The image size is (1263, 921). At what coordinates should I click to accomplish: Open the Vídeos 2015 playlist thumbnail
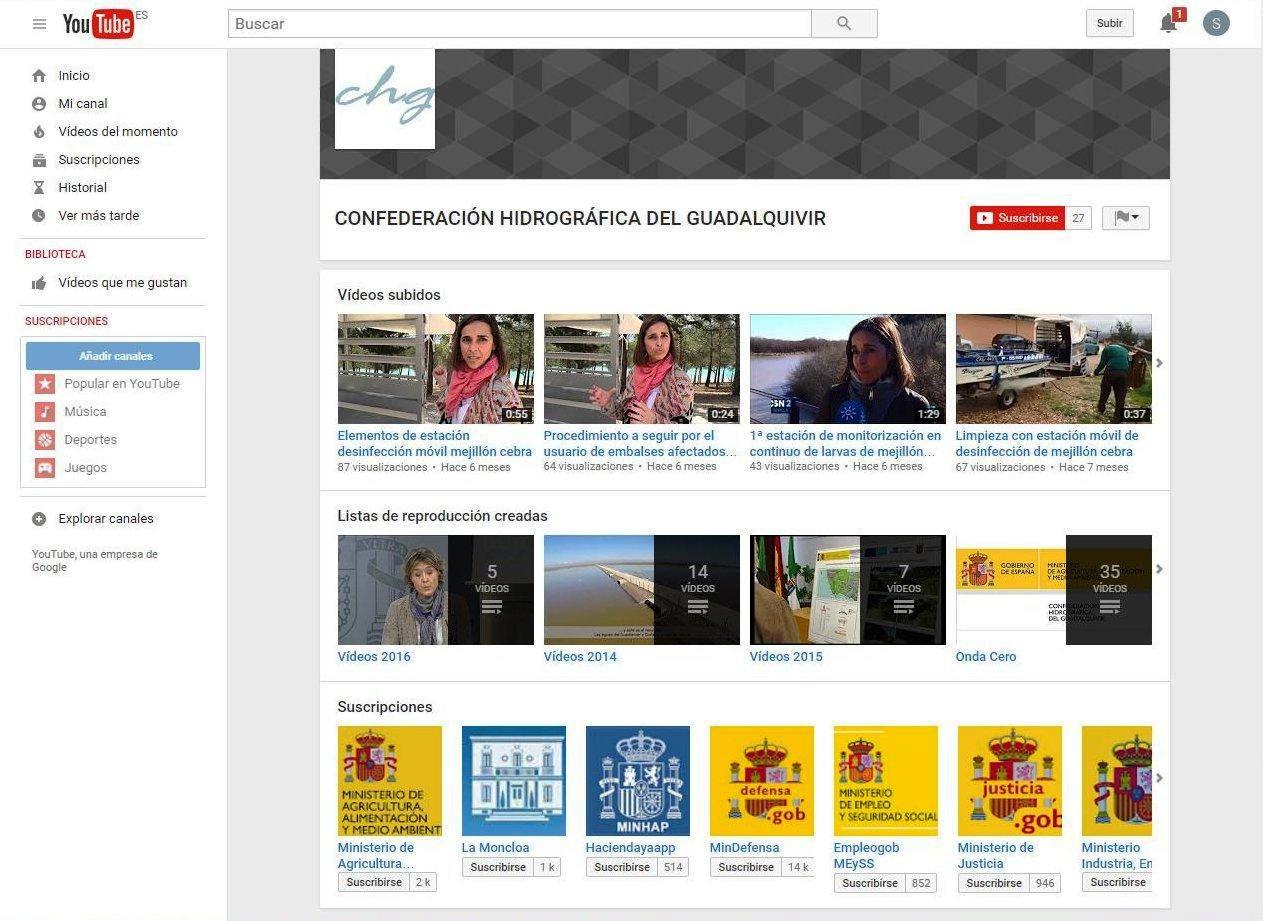848,590
